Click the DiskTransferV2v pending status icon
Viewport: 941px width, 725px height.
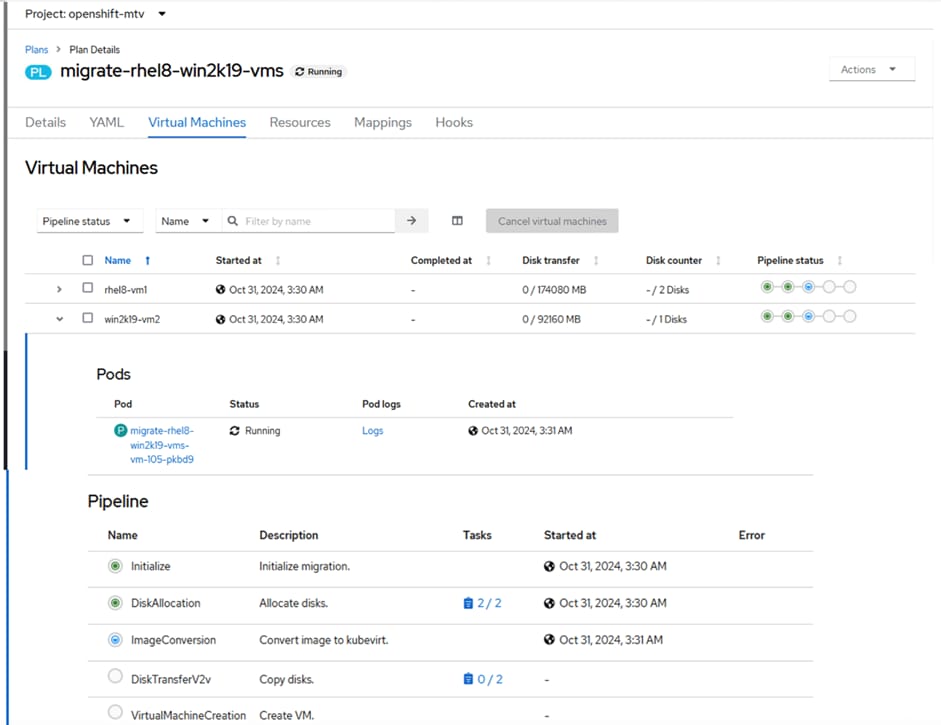click(x=115, y=676)
